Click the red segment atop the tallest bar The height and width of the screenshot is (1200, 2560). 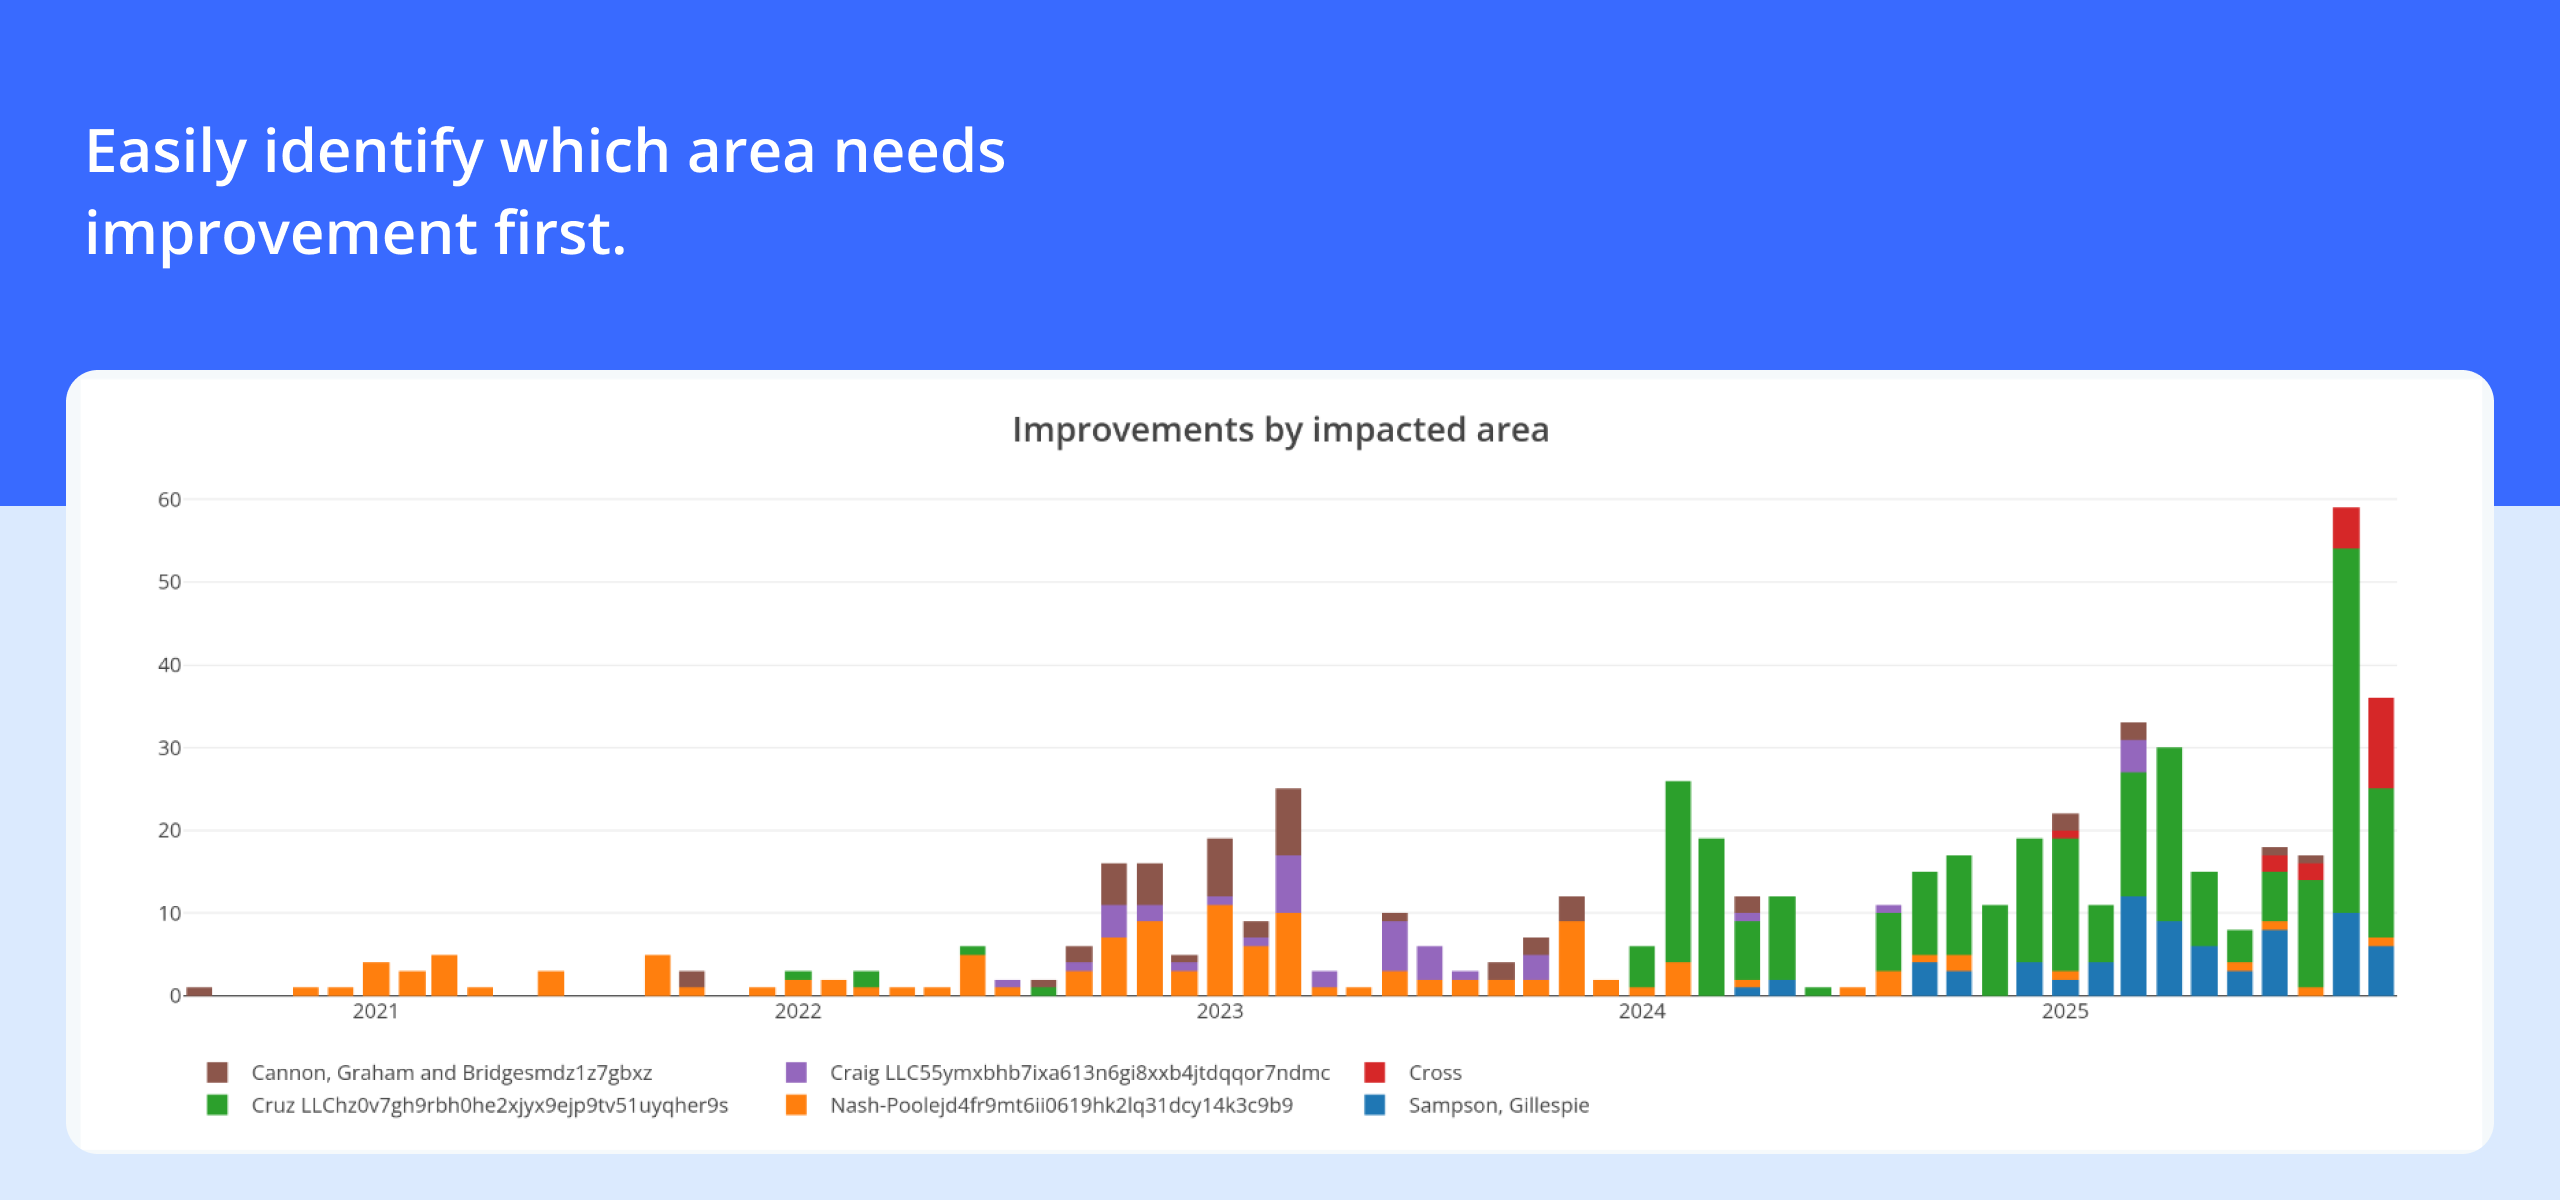click(x=2345, y=527)
